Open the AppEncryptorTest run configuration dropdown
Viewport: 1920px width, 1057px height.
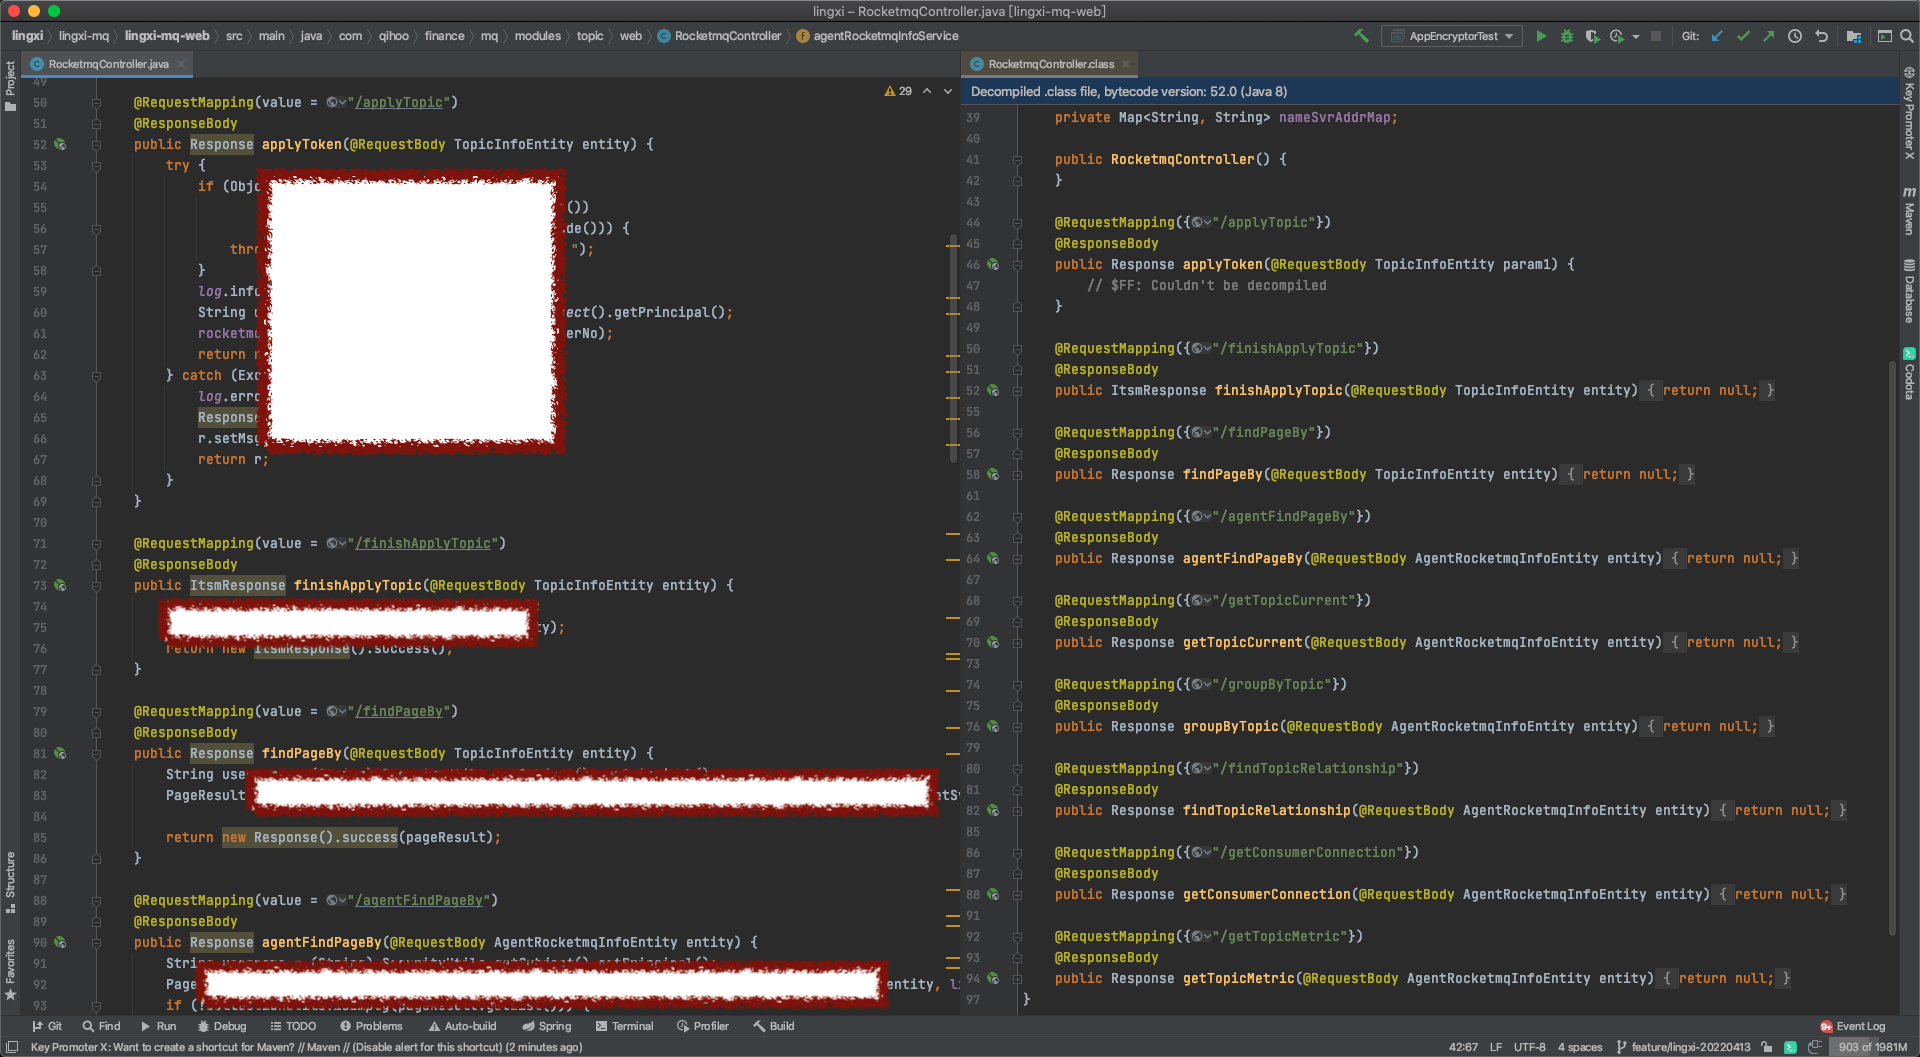point(1452,36)
